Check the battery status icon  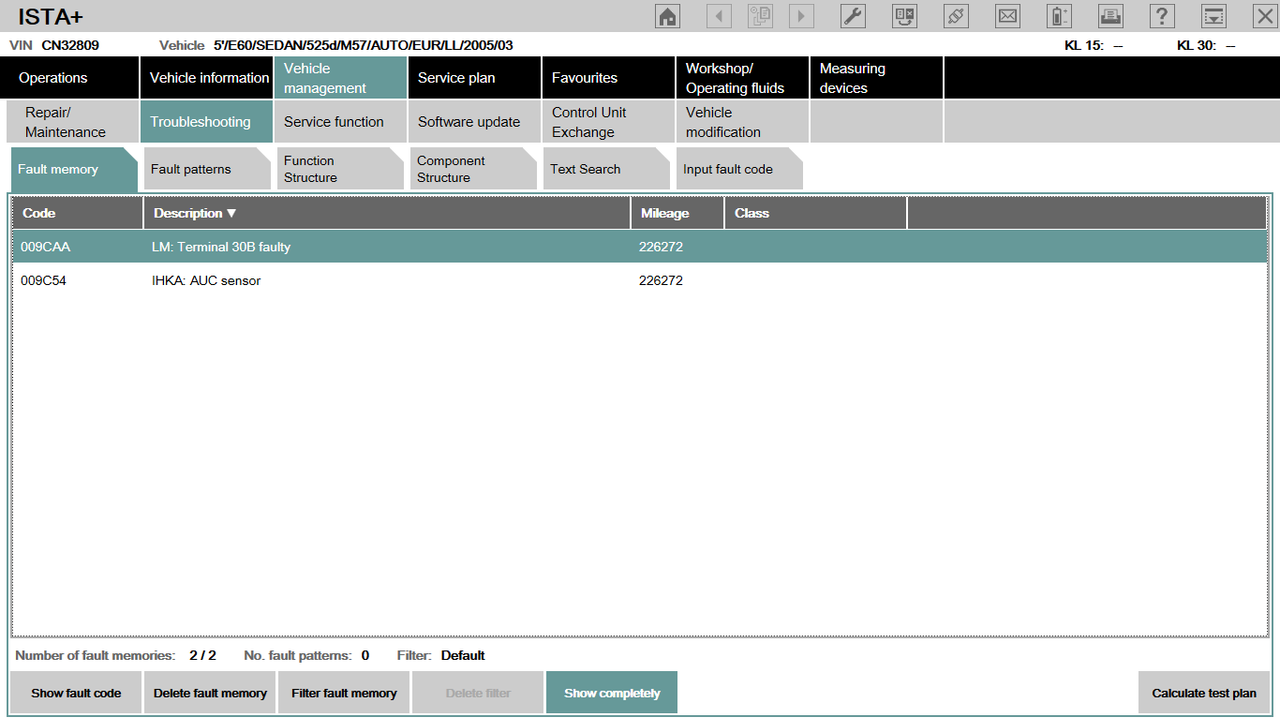[x=1059, y=16]
